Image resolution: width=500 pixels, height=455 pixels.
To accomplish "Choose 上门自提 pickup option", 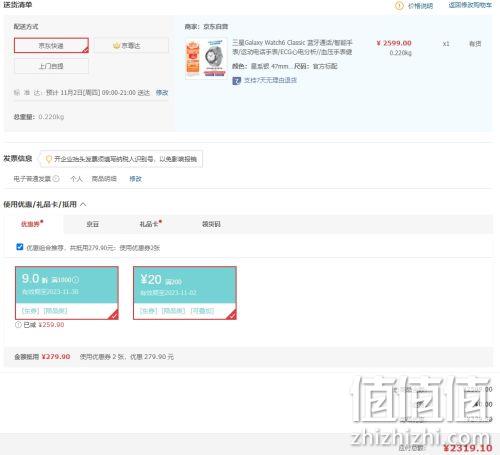I will tap(51, 66).
